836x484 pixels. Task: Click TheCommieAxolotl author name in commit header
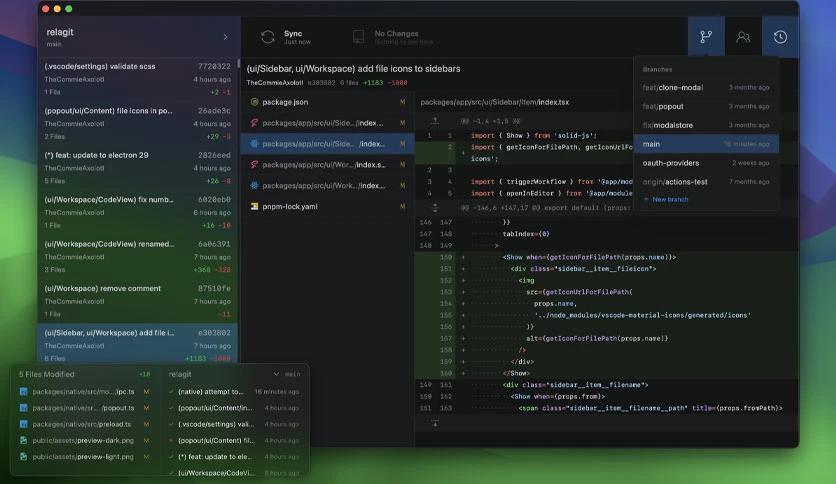[x=275, y=83]
